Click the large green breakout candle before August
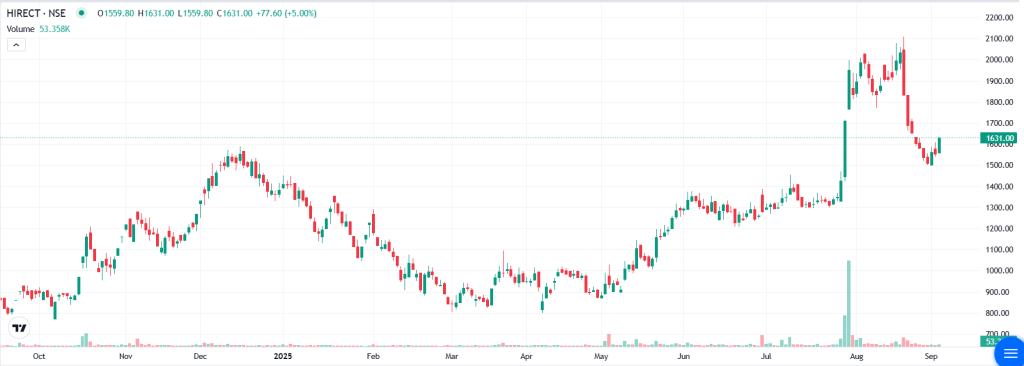Screen dimensions: 1024x366 pyautogui.click(x=844, y=149)
